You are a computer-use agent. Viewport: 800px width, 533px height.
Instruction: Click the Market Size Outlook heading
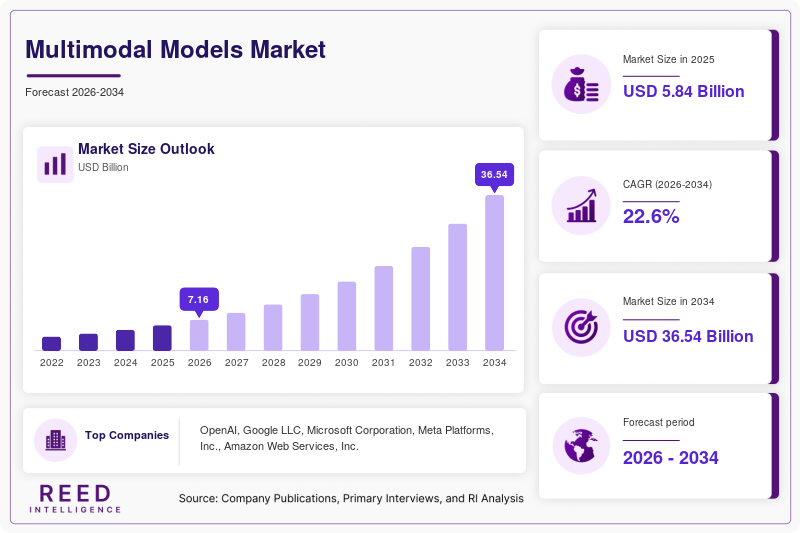click(146, 149)
